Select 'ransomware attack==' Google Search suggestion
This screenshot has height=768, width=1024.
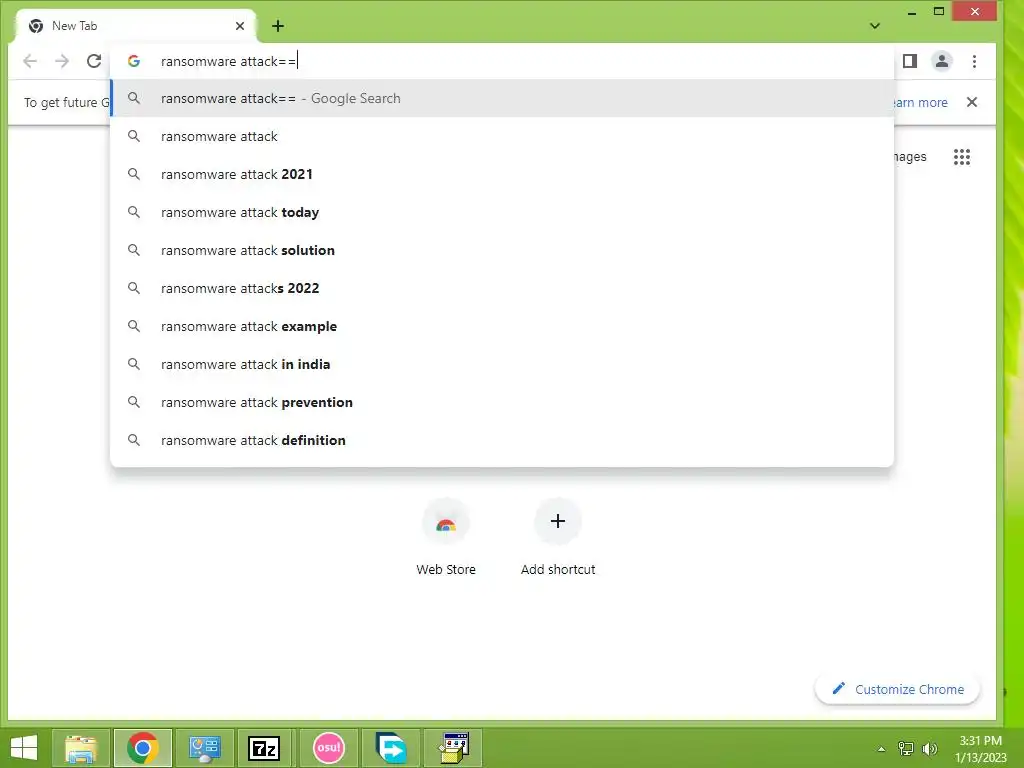point(502,99)
